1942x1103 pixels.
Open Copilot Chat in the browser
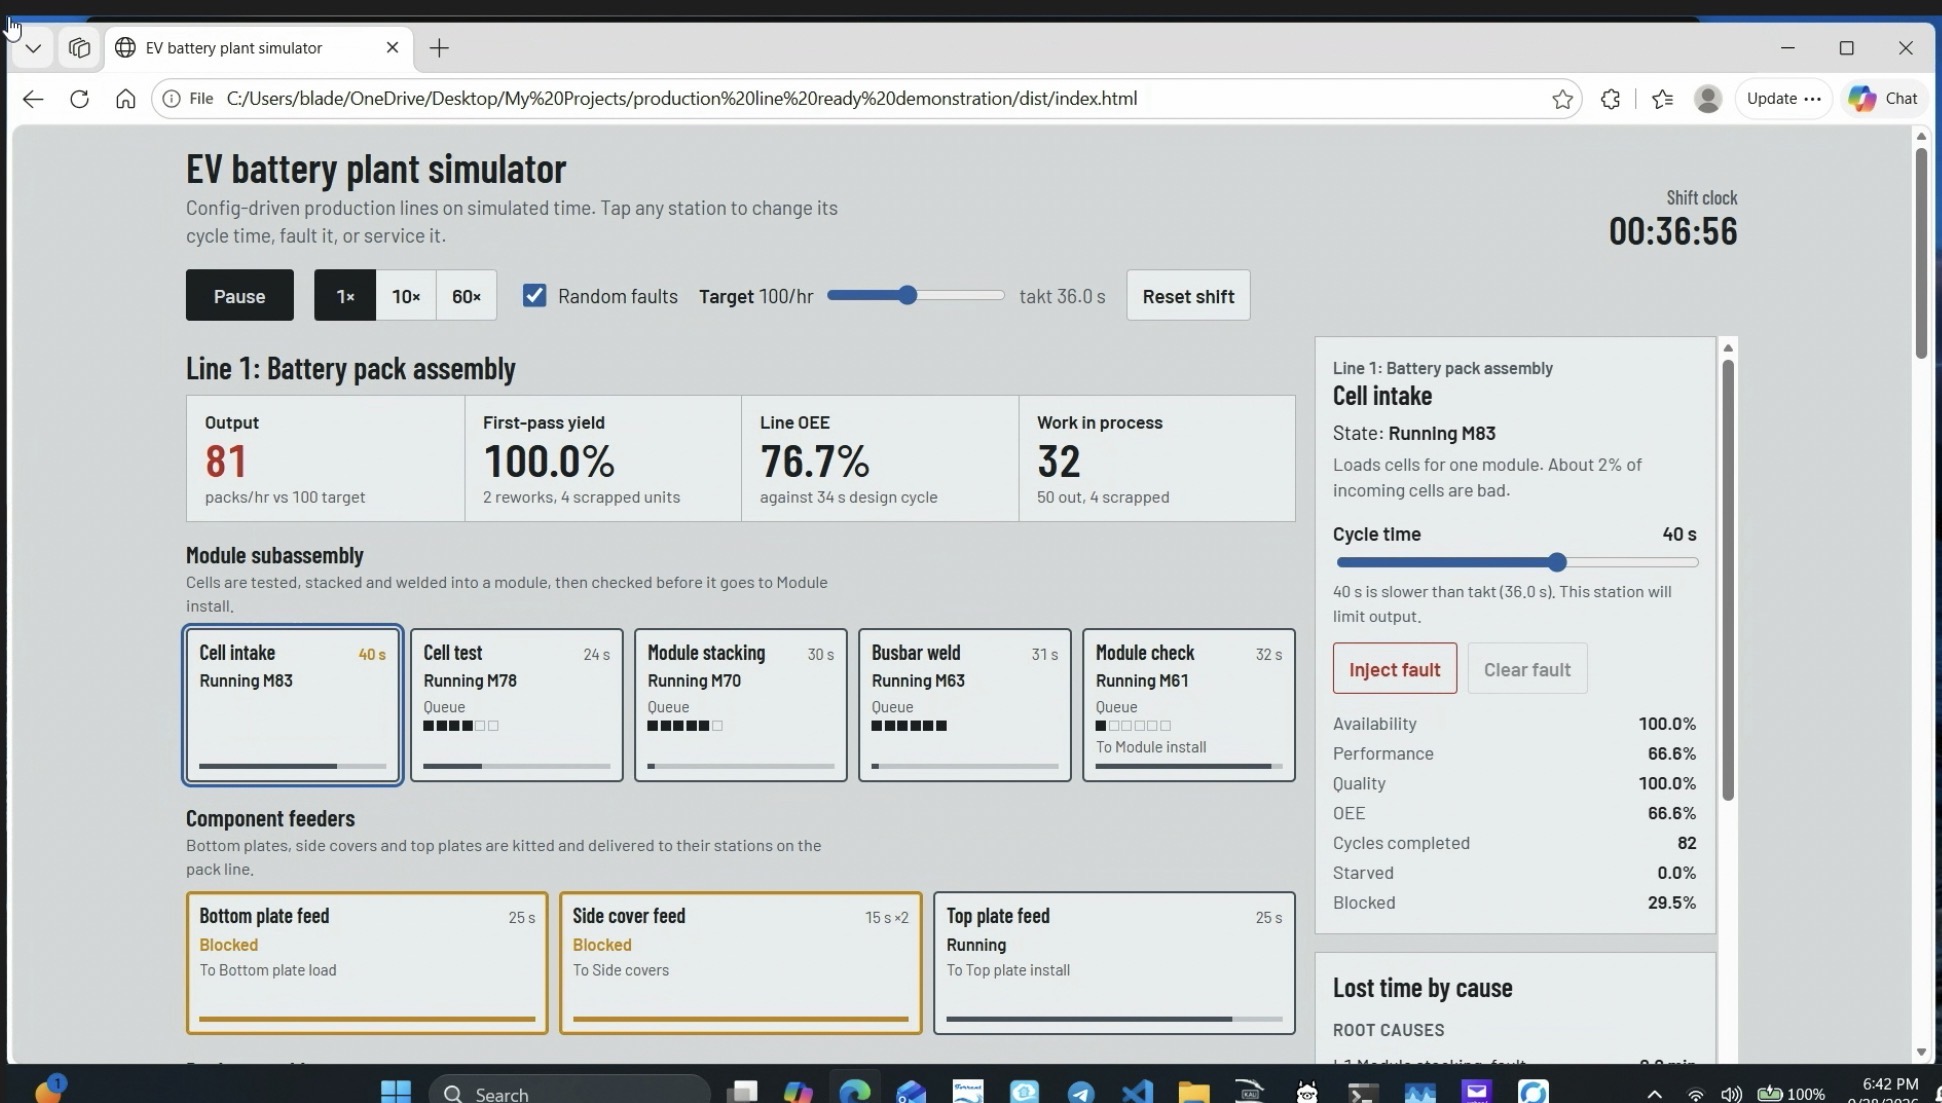[x=1884, y=99]
